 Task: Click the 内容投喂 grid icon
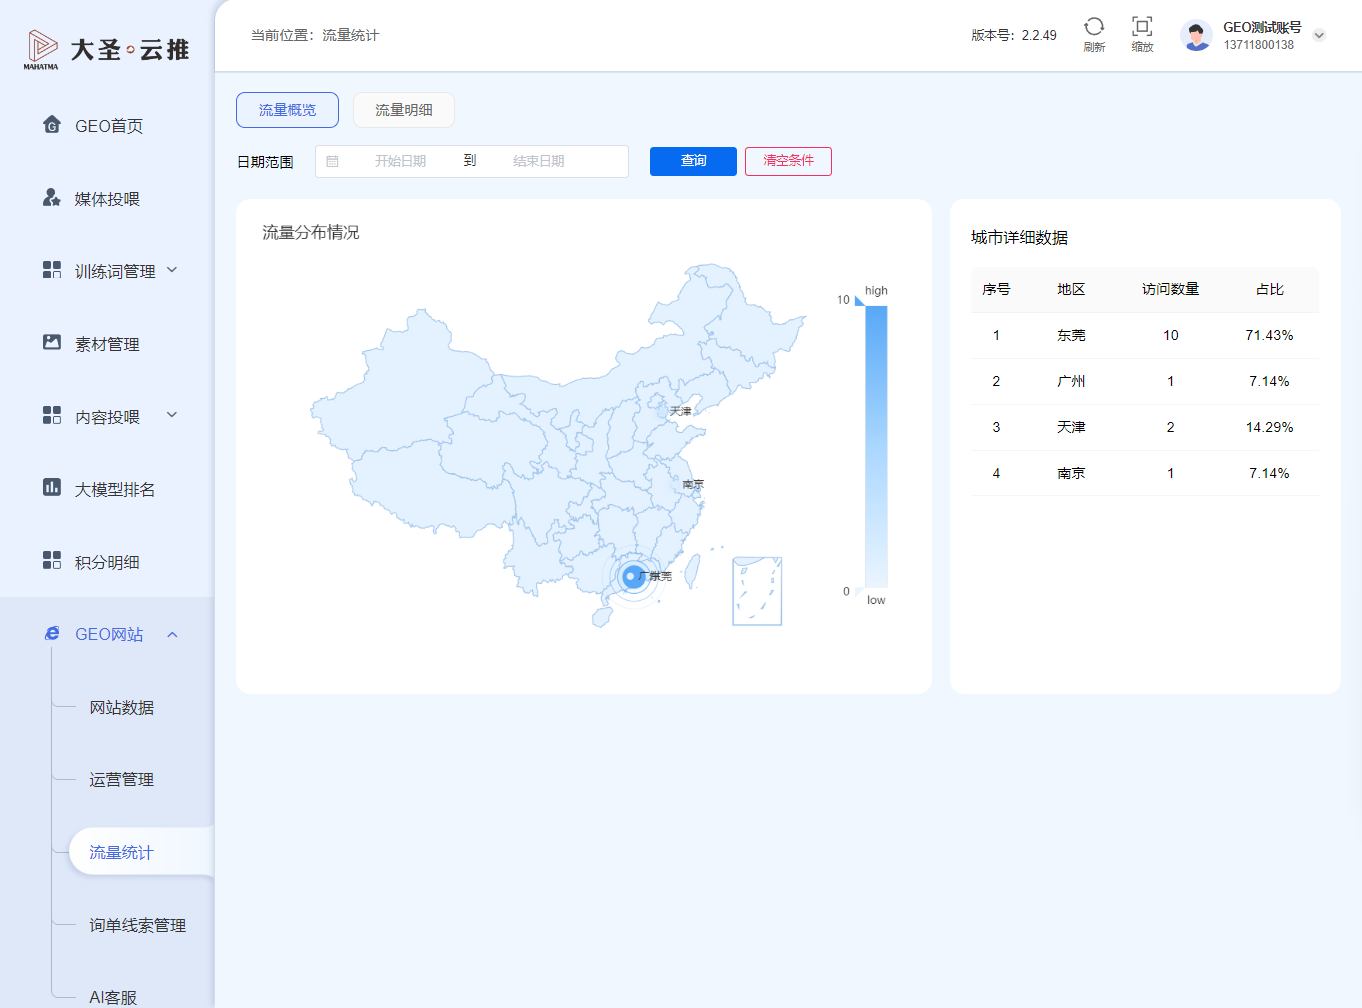click(52, 415)
